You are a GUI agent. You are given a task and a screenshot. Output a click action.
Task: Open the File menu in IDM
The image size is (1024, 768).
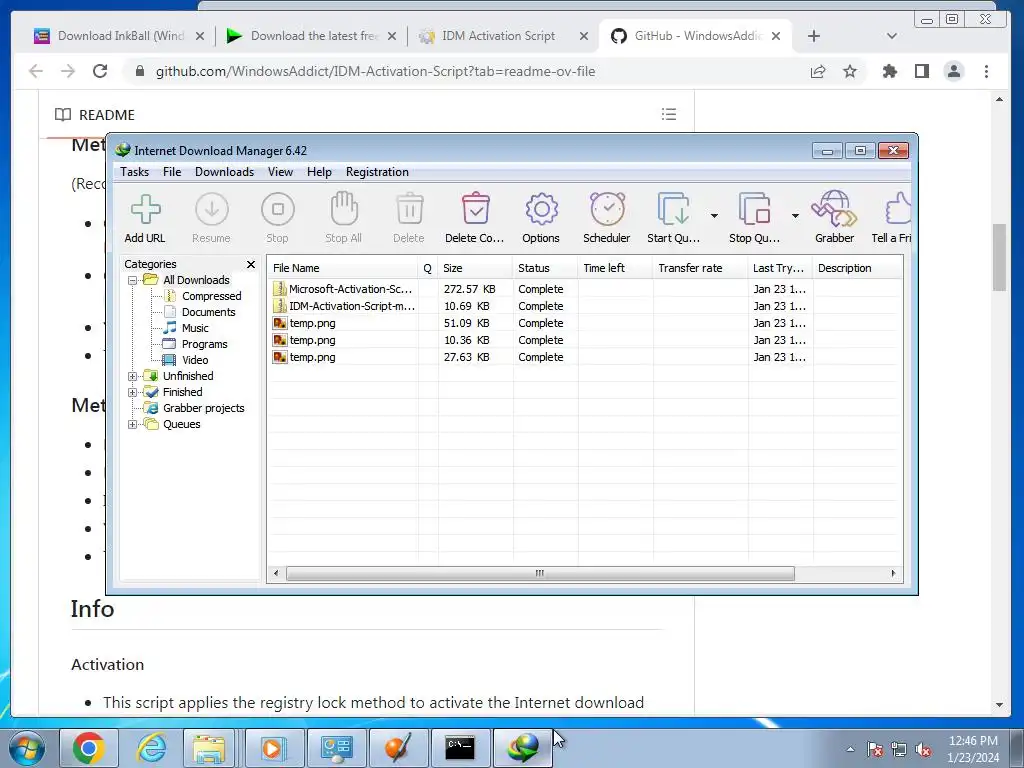(x=172, y=172)
